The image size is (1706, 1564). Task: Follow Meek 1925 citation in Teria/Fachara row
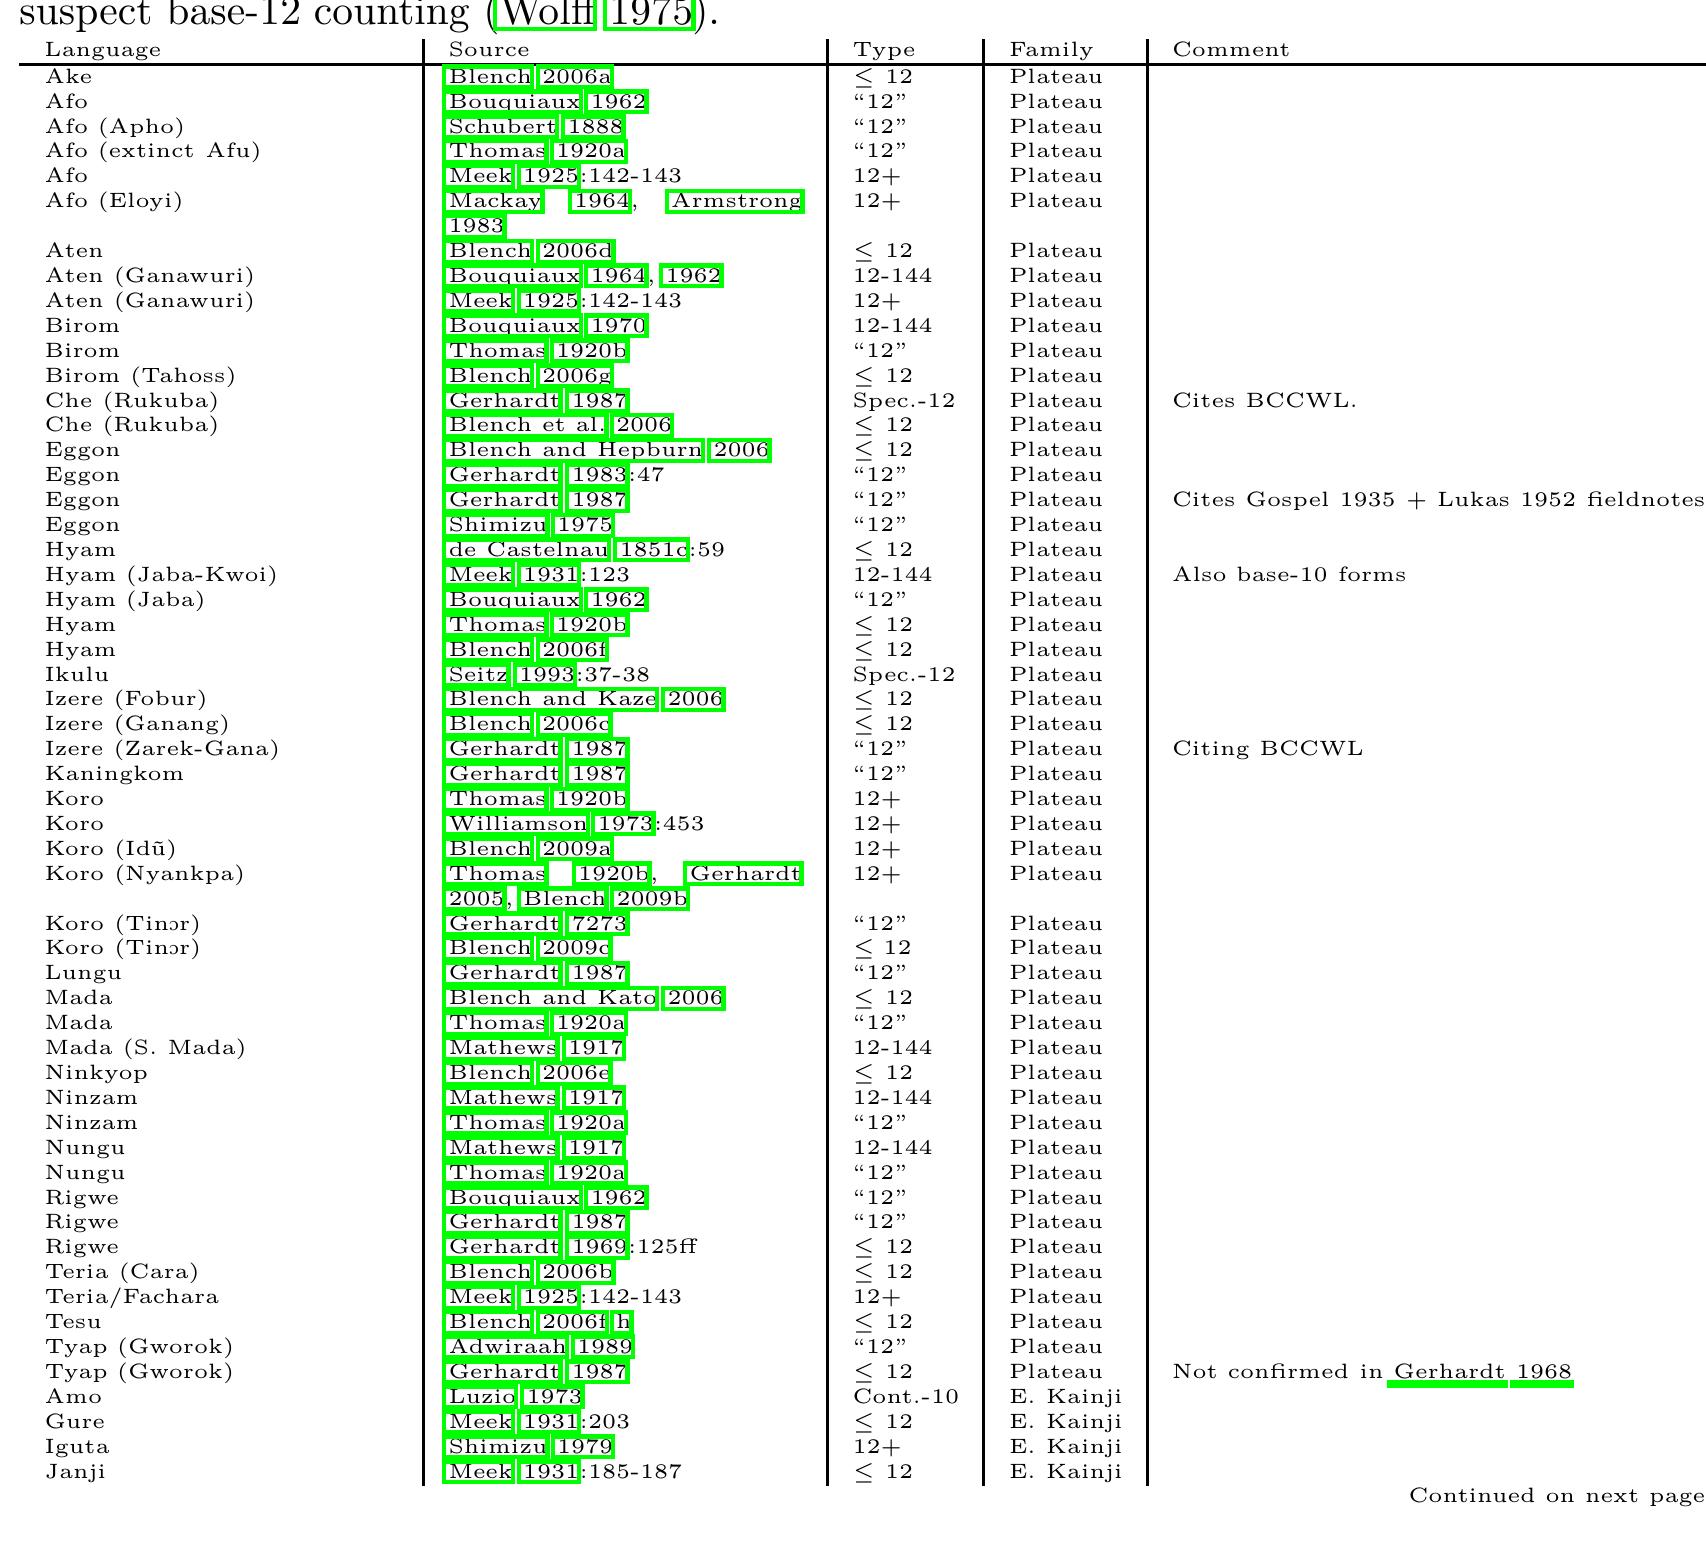point(512,1297)
